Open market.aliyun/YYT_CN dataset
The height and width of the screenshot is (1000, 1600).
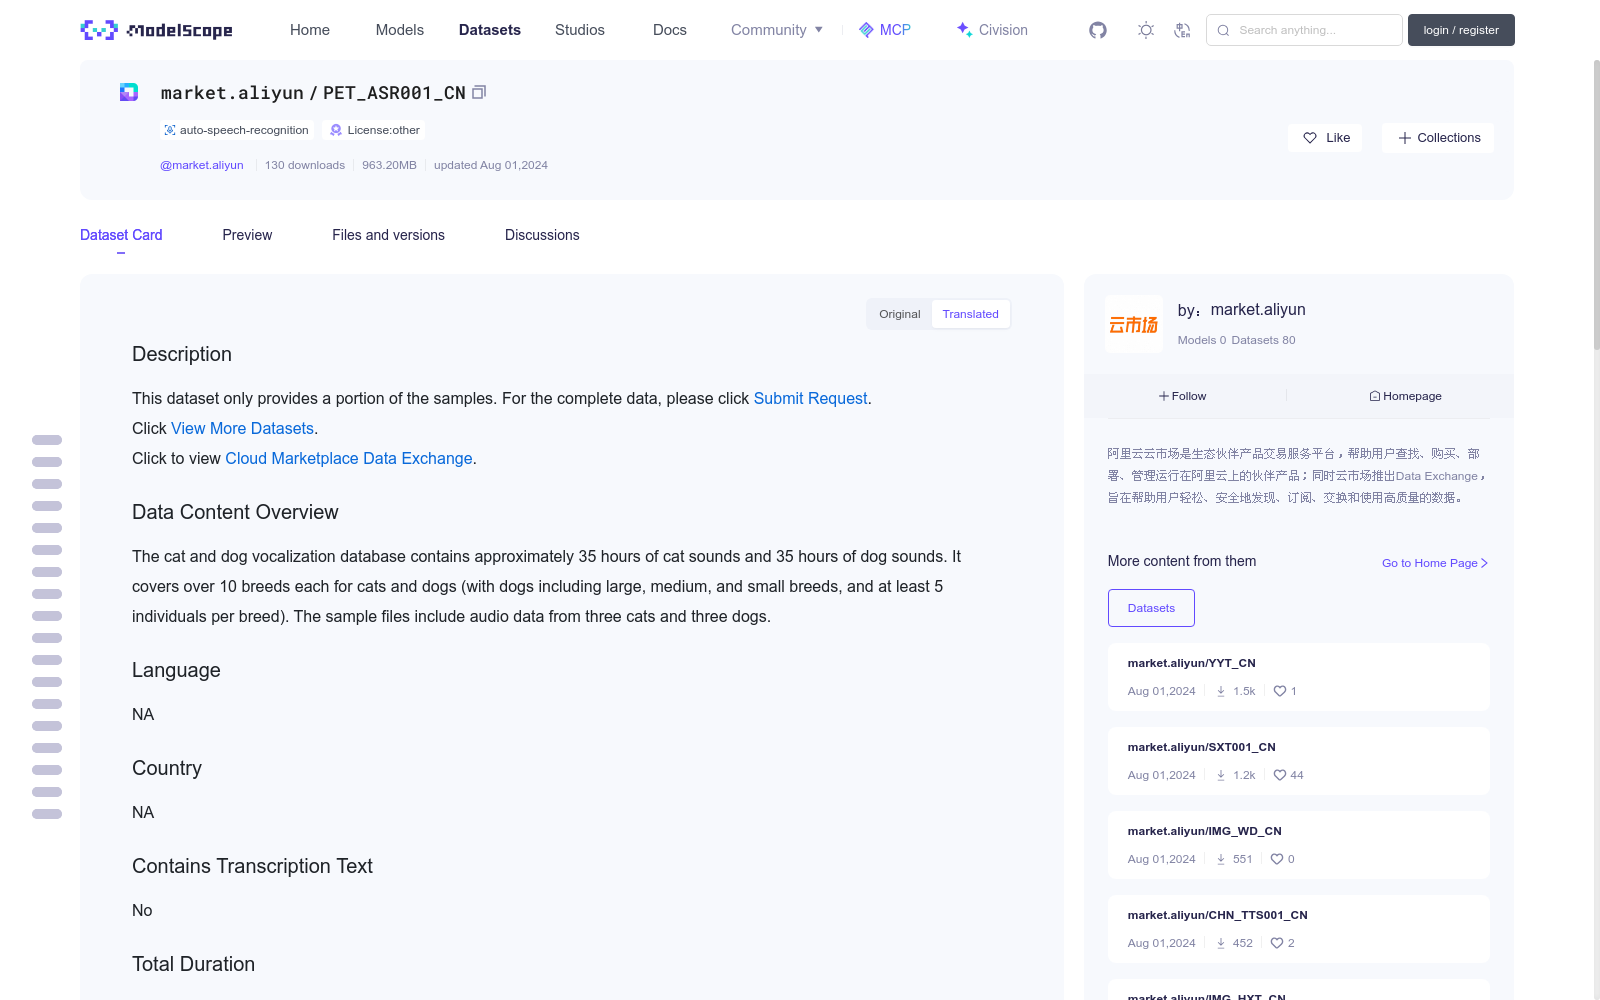1192,663
